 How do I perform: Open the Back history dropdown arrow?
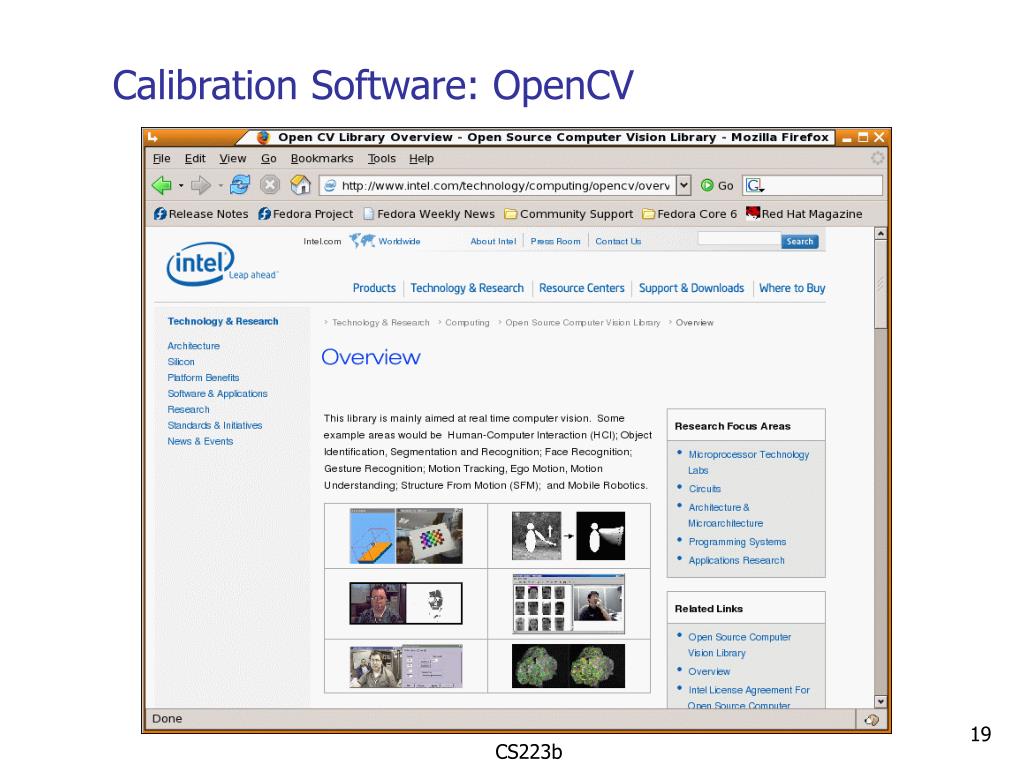[x=181, y=185]
